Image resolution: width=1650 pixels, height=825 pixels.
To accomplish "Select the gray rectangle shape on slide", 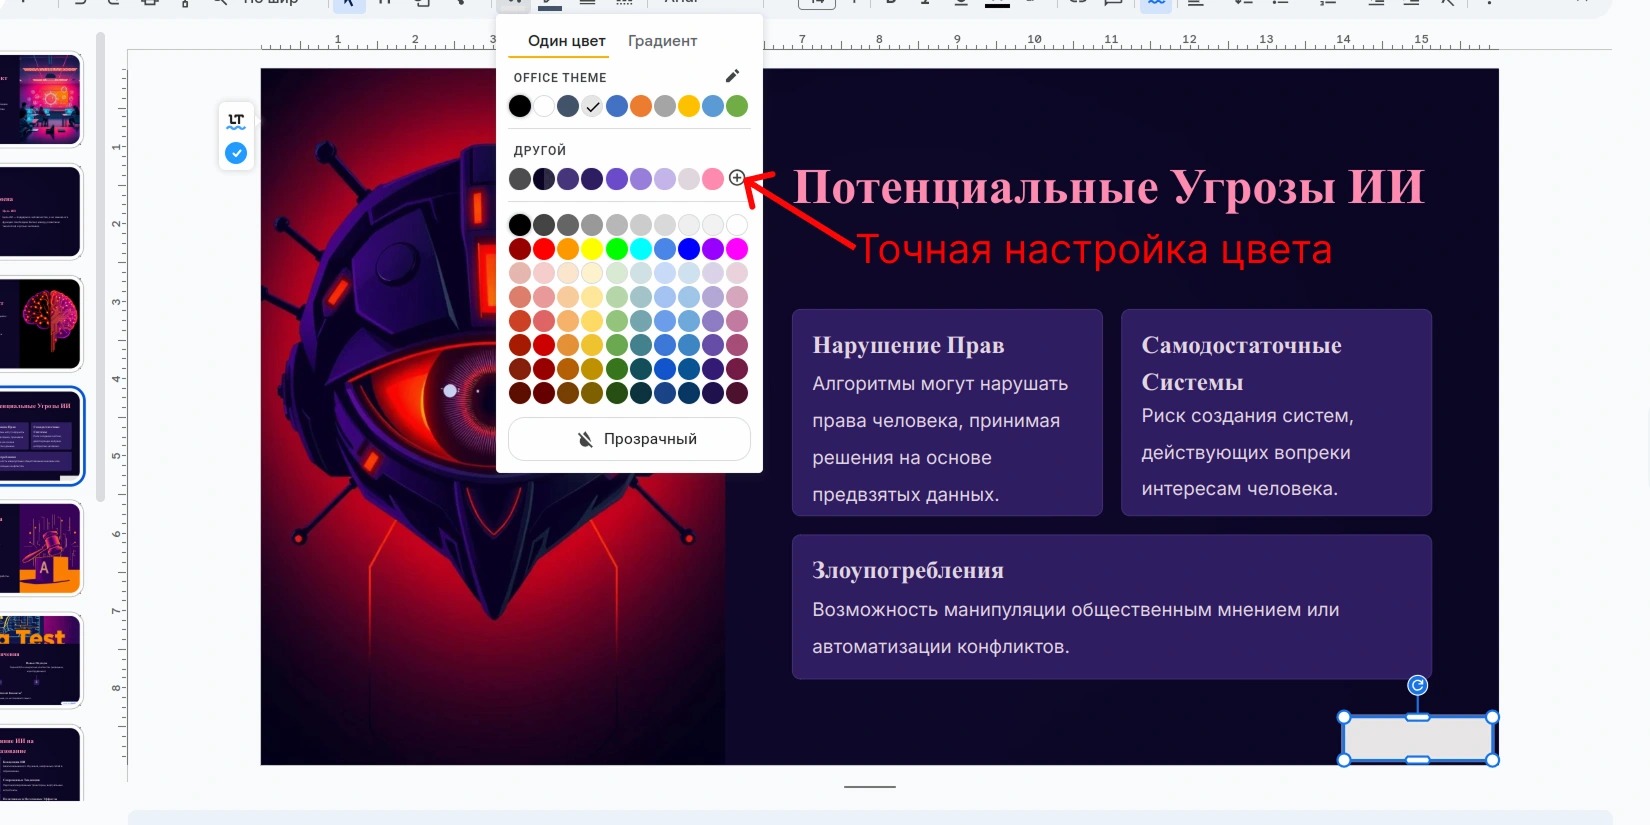I will [x=1418, y=739].
